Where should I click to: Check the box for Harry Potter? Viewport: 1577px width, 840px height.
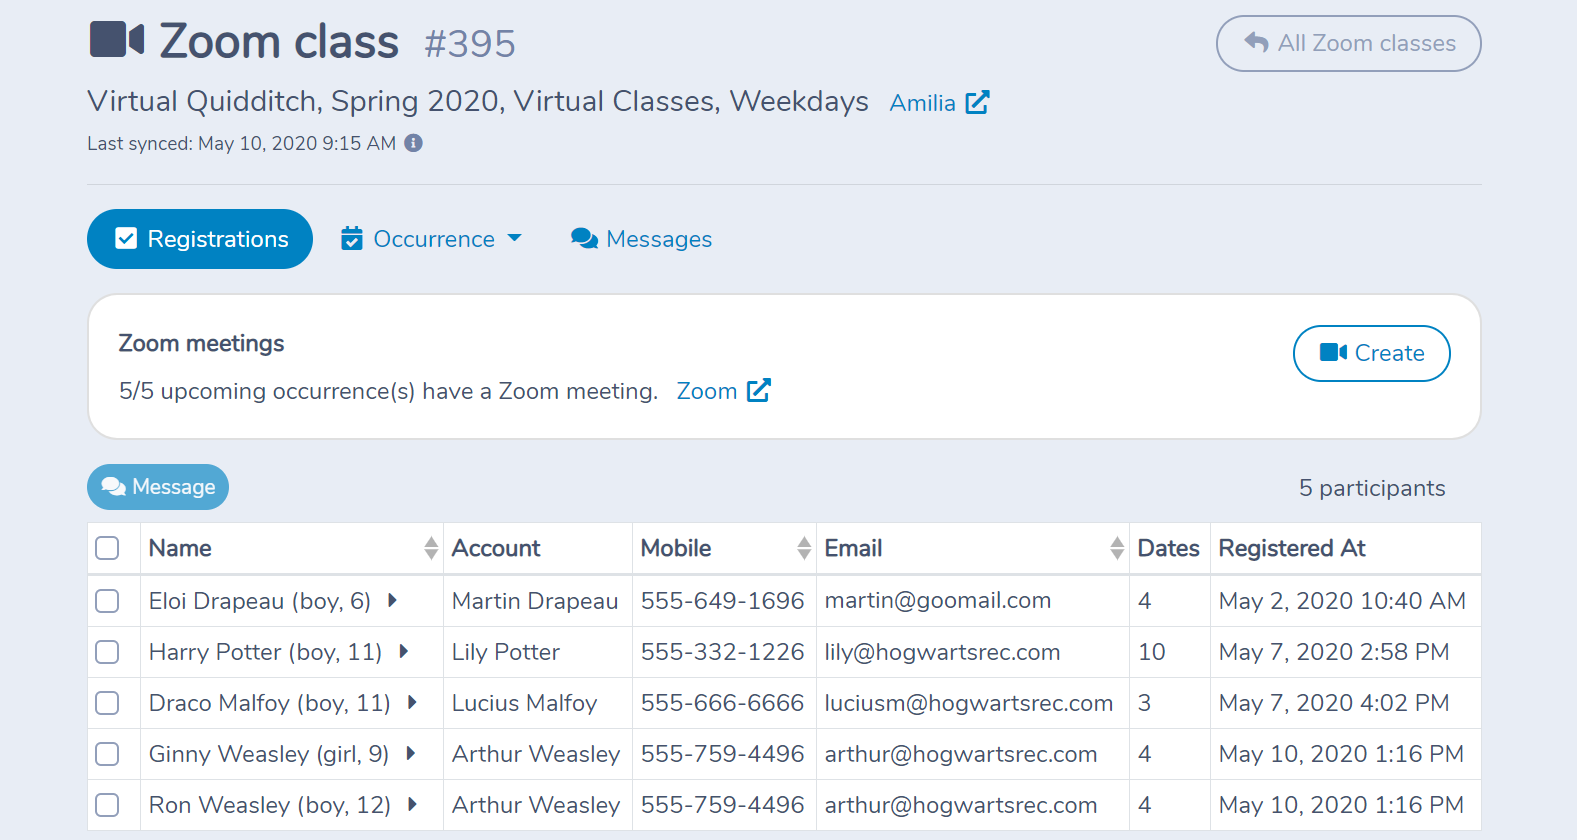click(107, 652)
